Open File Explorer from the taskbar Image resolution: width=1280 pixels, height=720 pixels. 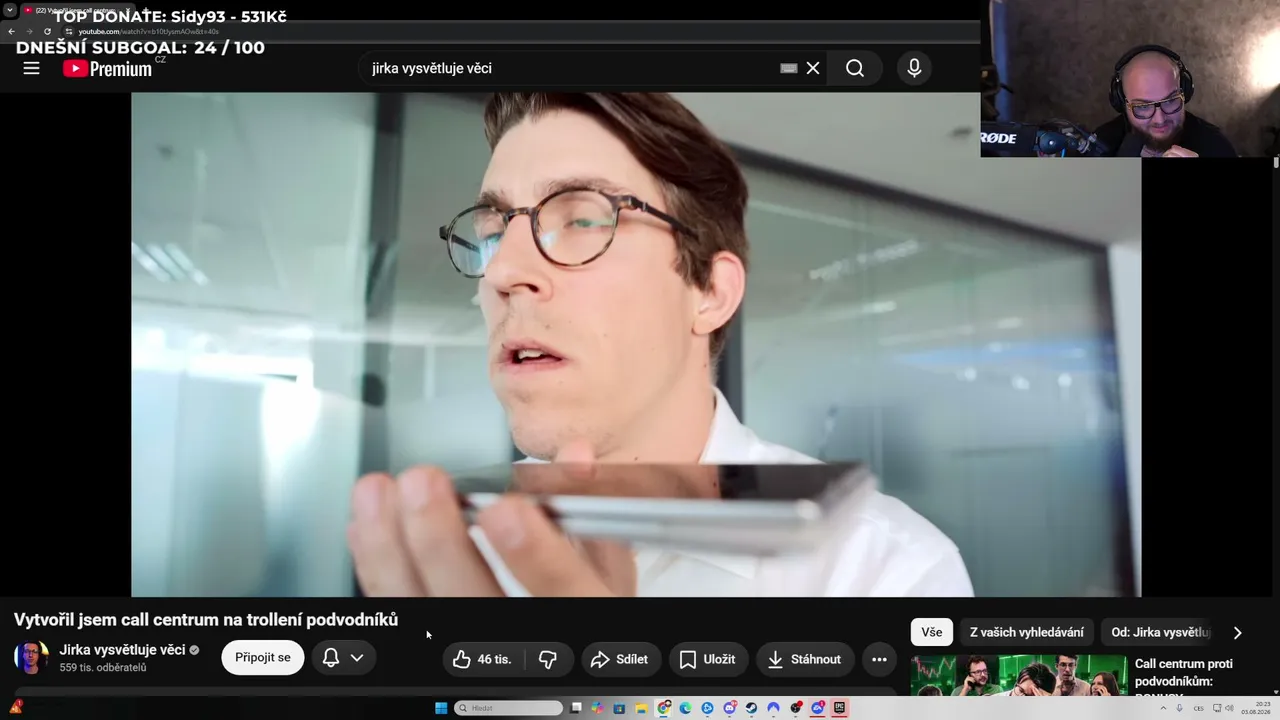point(641,708)
